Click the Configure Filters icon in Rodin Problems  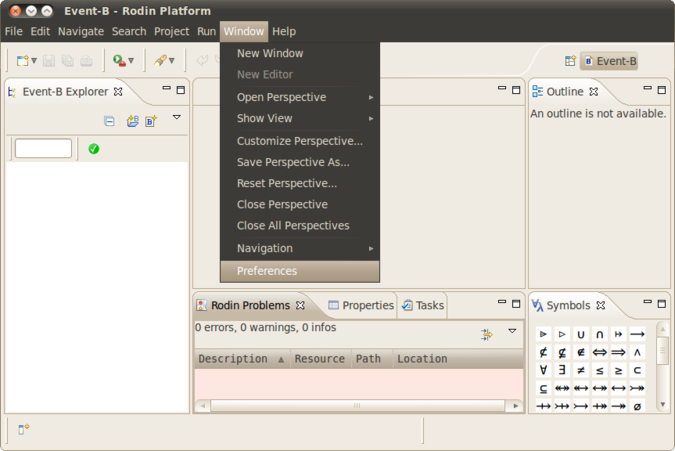pyautogui.click(x=487, y=334)
